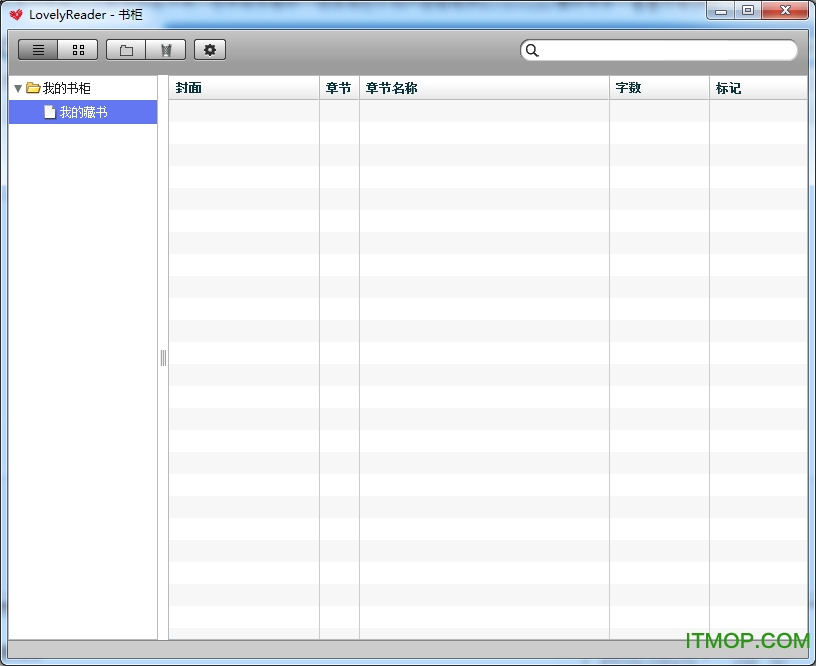Click the magnifier icon in search box
816x666 pixels.
coord(532,50)
